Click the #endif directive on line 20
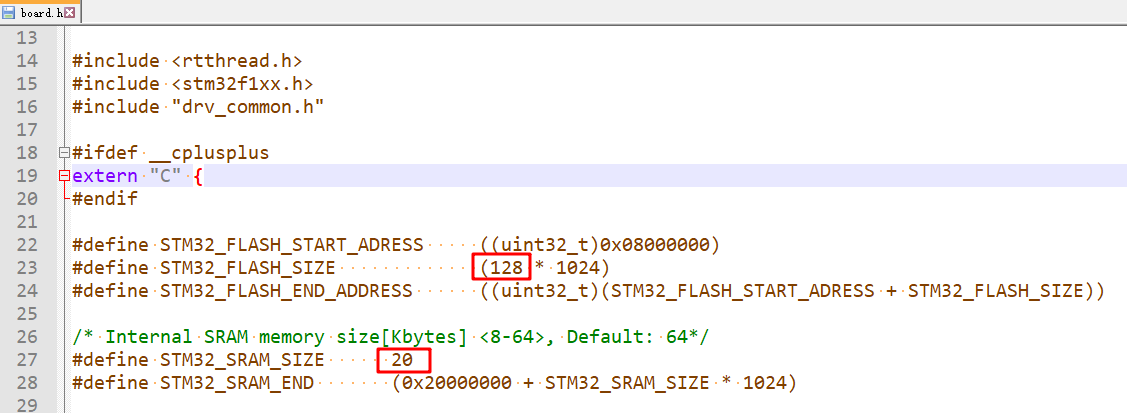1127x413 pixels. 104,199
